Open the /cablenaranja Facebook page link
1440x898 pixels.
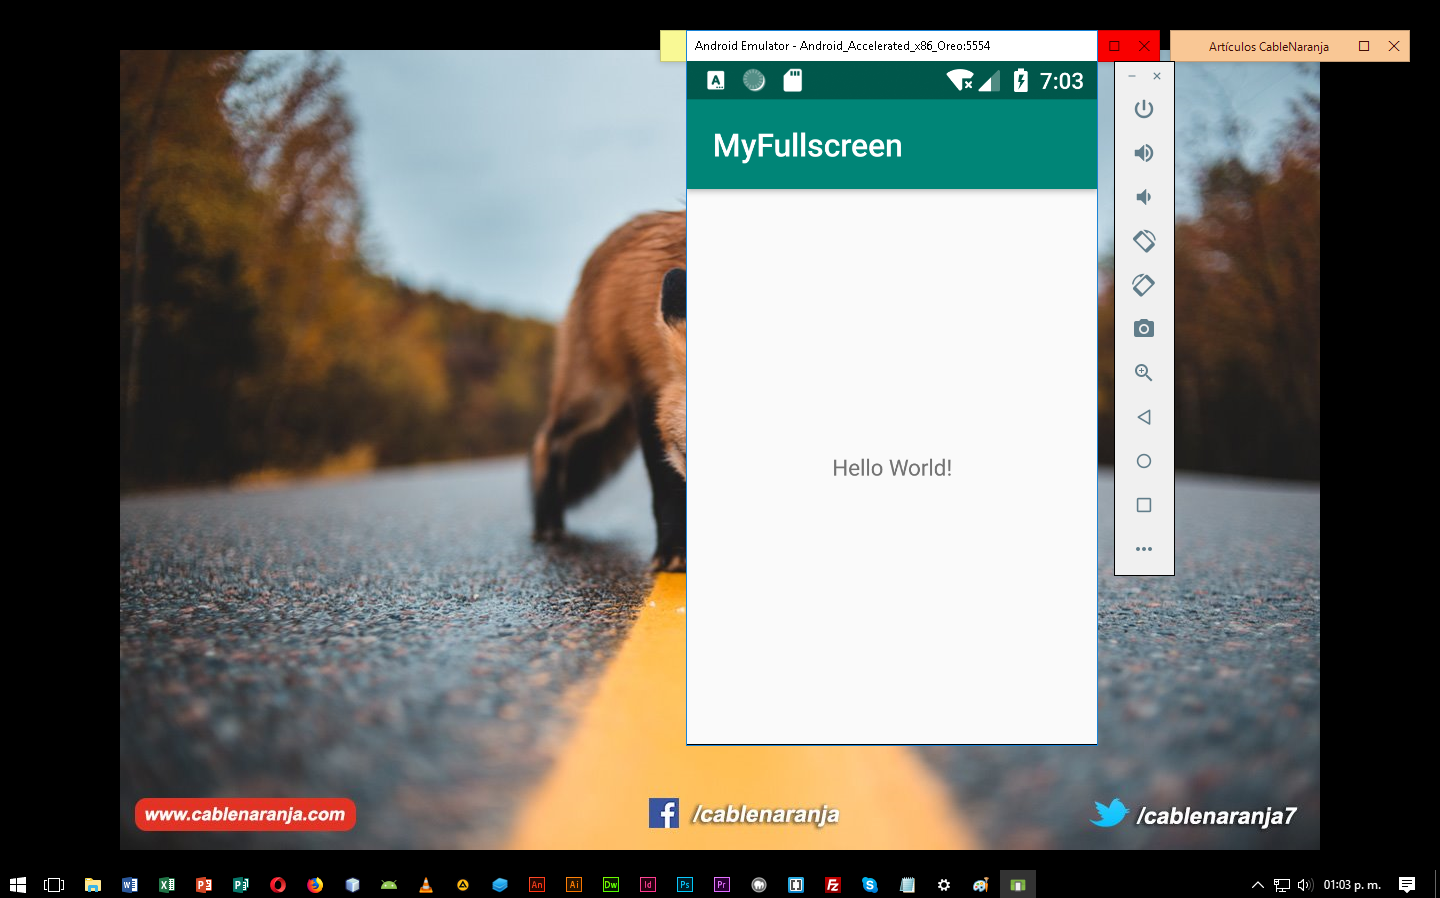[743, 814]
